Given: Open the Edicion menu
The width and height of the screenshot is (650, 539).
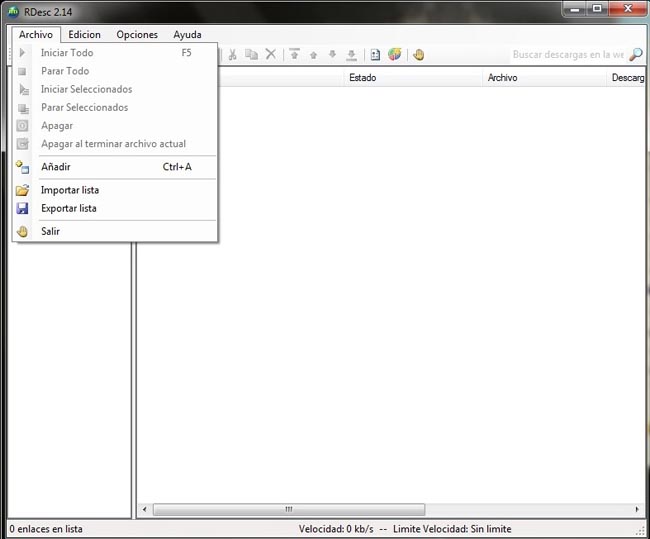Looking at the screenshot, I should pyautogui.click(x=84, y=35).
